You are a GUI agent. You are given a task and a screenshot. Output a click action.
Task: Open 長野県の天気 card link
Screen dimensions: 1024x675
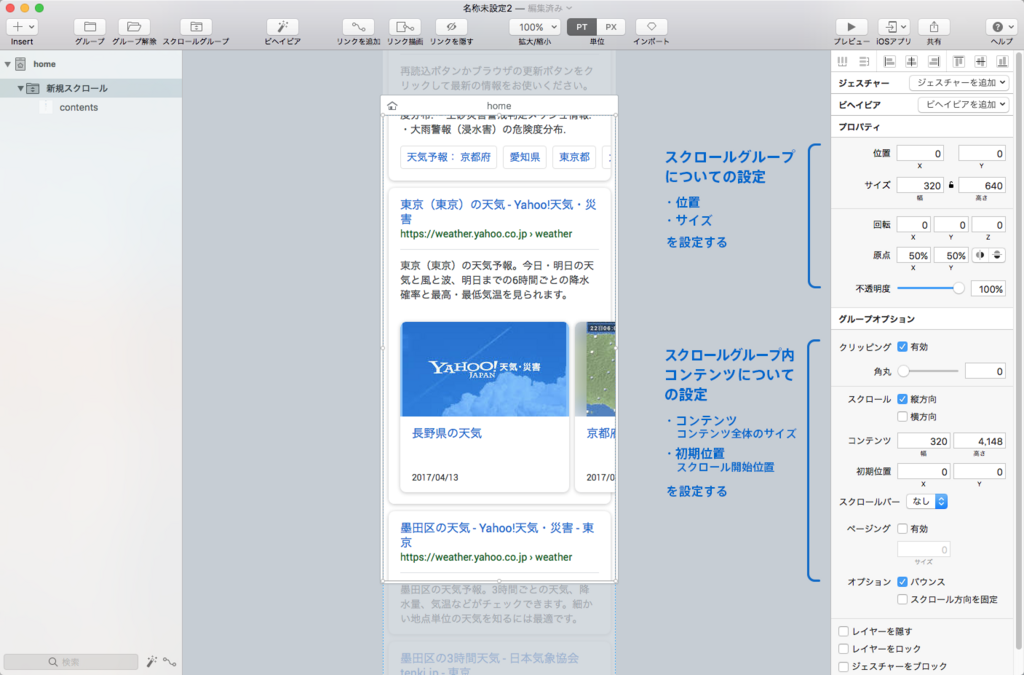pyautogui.click(x=447, y=433)
